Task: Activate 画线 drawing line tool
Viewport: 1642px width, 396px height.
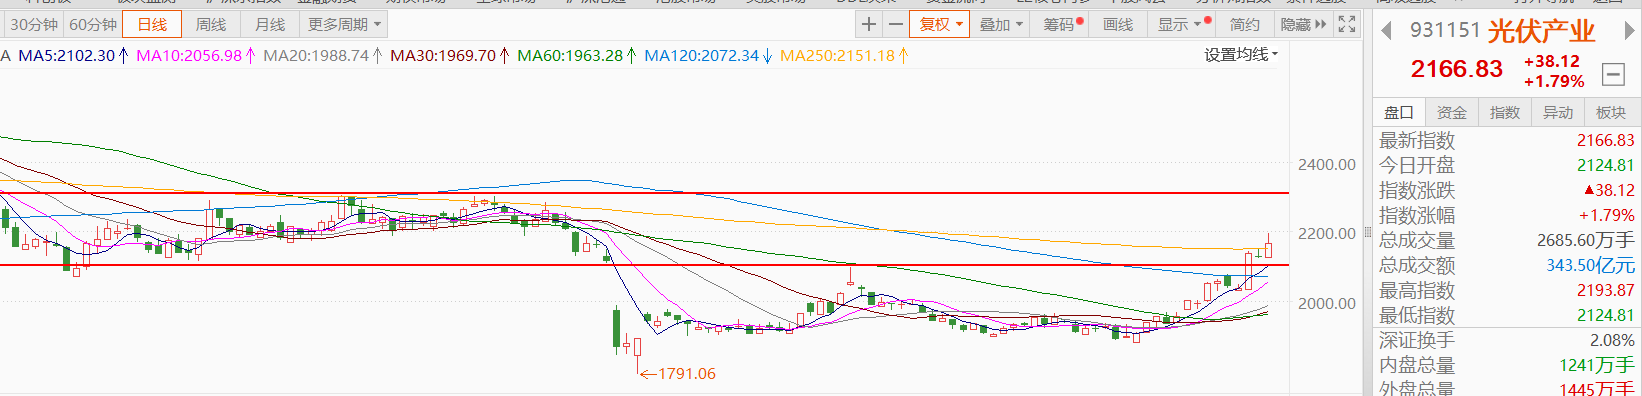Action: (1118, 24)
